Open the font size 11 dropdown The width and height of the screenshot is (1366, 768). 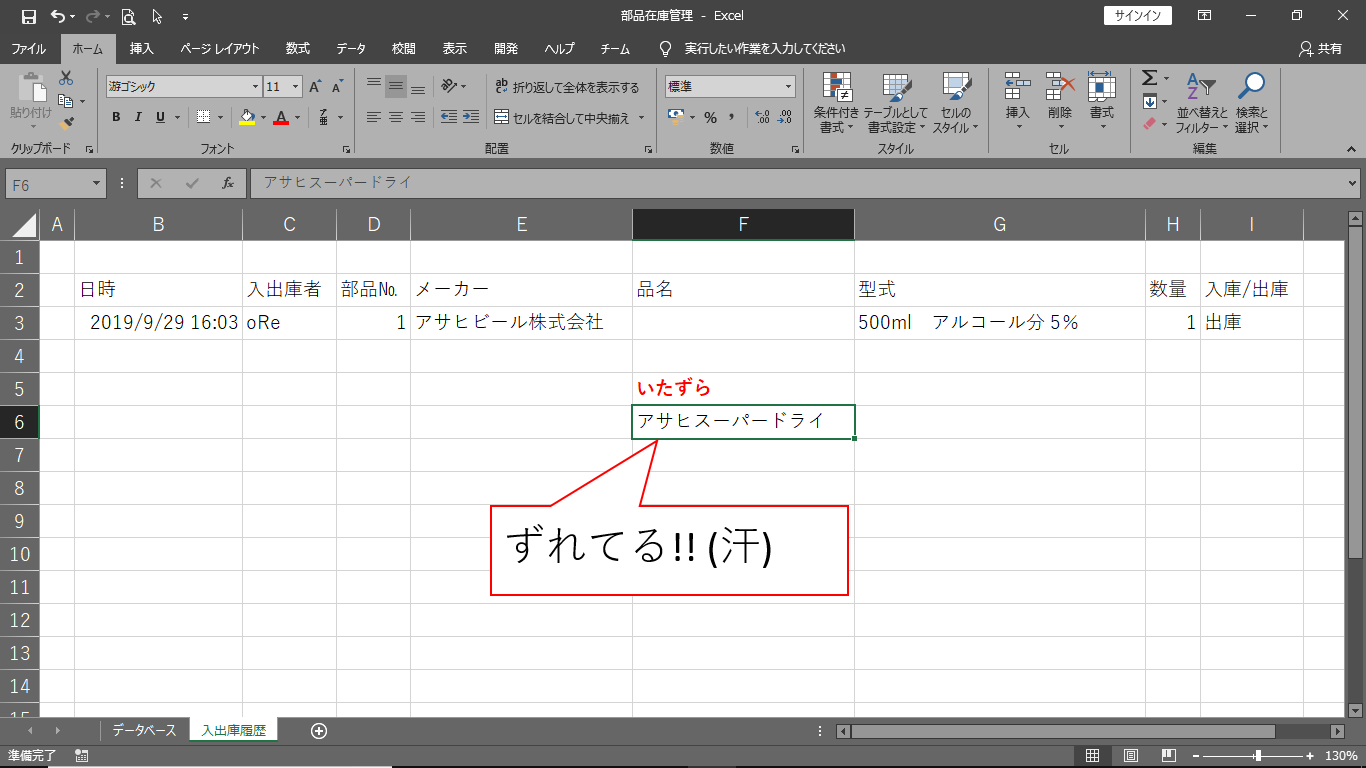tap(297, 87)
